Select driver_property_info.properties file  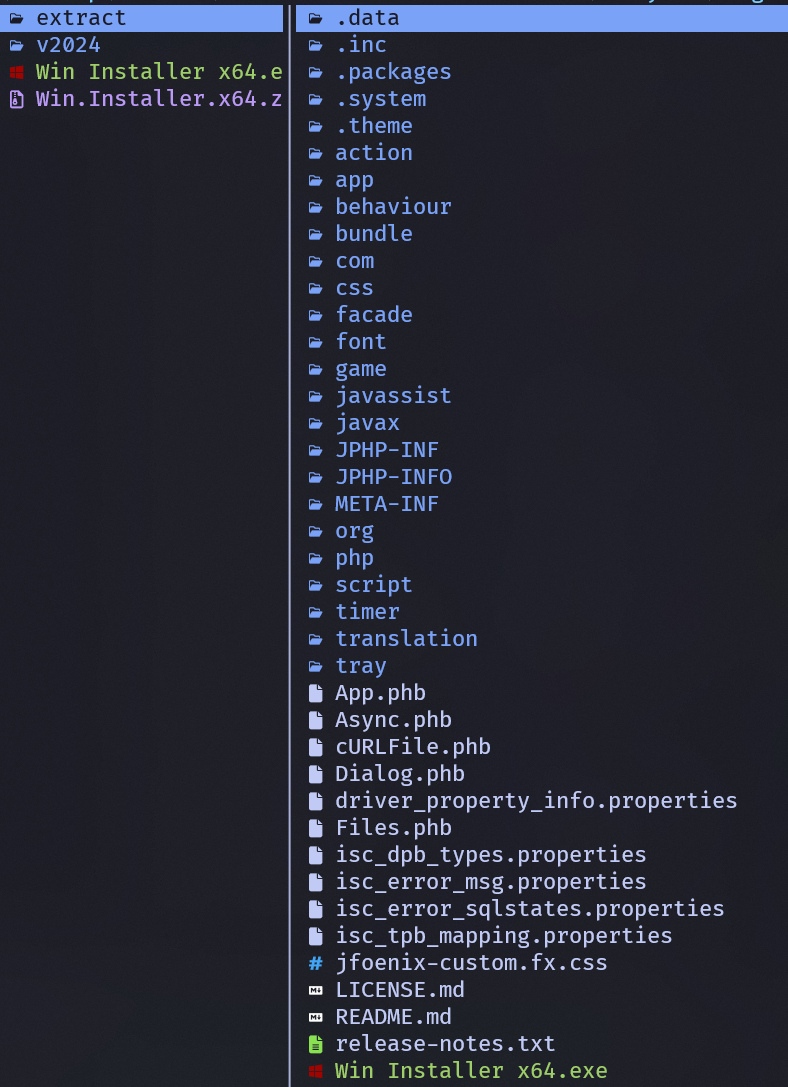[x=542, y=801]
